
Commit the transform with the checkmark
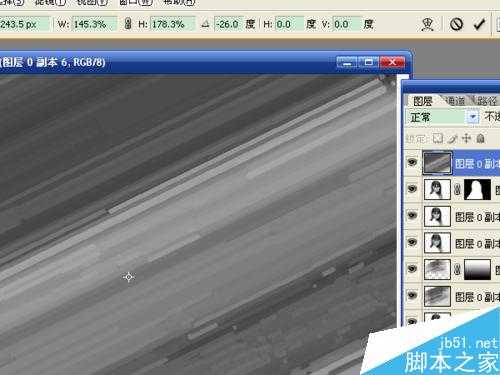point(479,24)
